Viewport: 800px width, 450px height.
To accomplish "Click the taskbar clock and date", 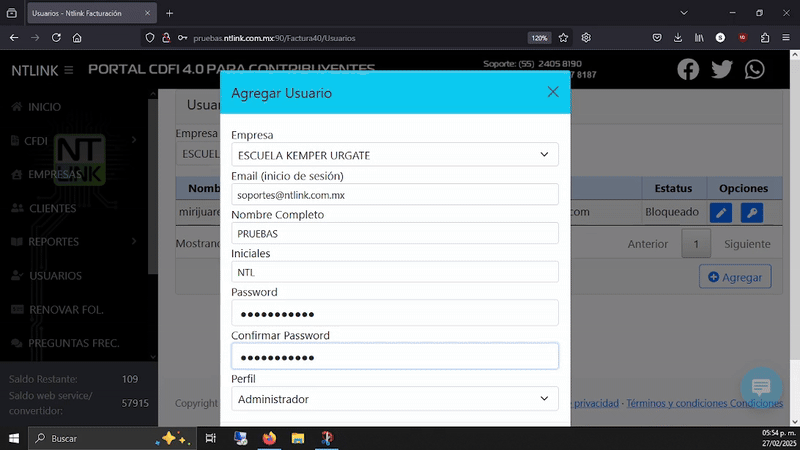I will (779, 438).
